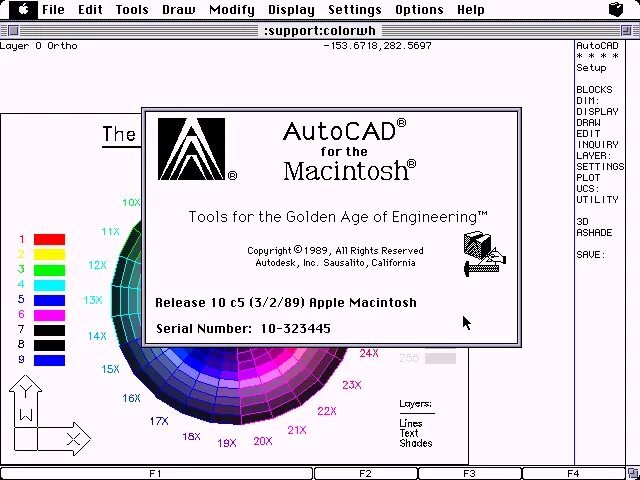The width and height of the screenshot is (640, 480).
Task: Click the '20X' color wheel label
Action: (263, 441)
